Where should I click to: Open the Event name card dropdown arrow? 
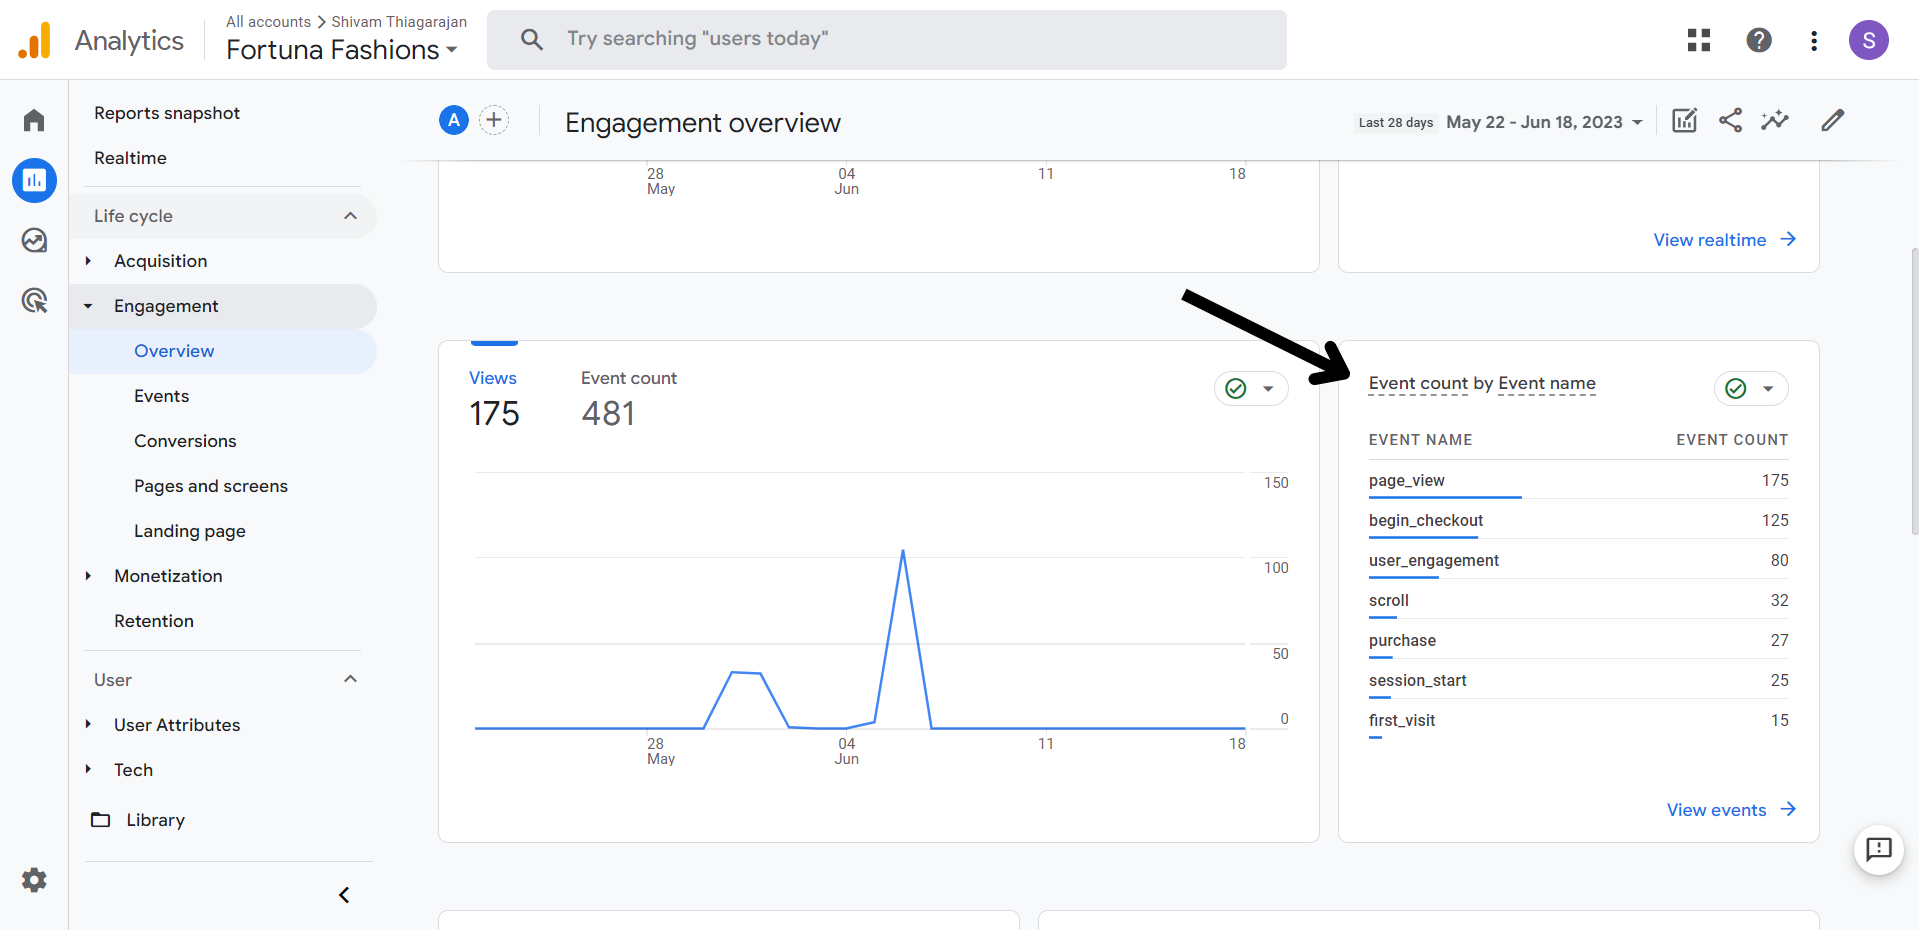(x=1768, y=388)
